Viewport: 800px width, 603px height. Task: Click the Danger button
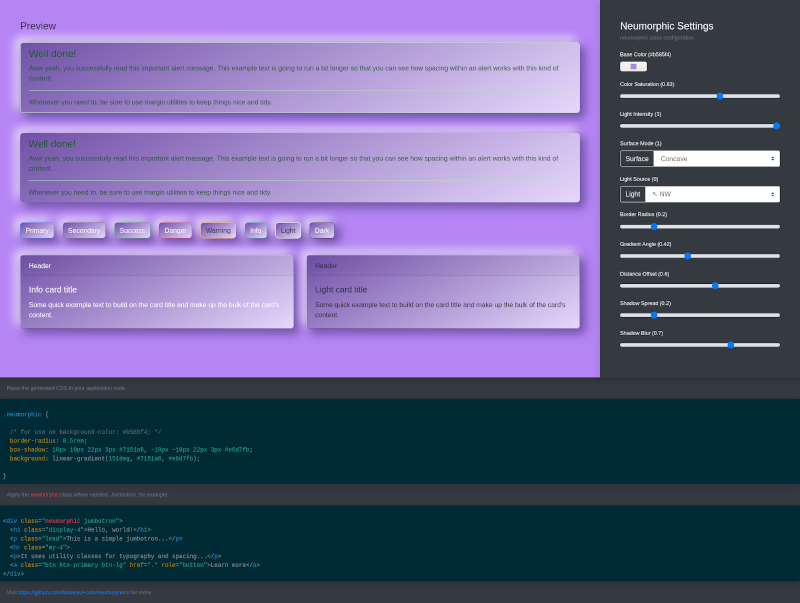click(x=175, y=230)
